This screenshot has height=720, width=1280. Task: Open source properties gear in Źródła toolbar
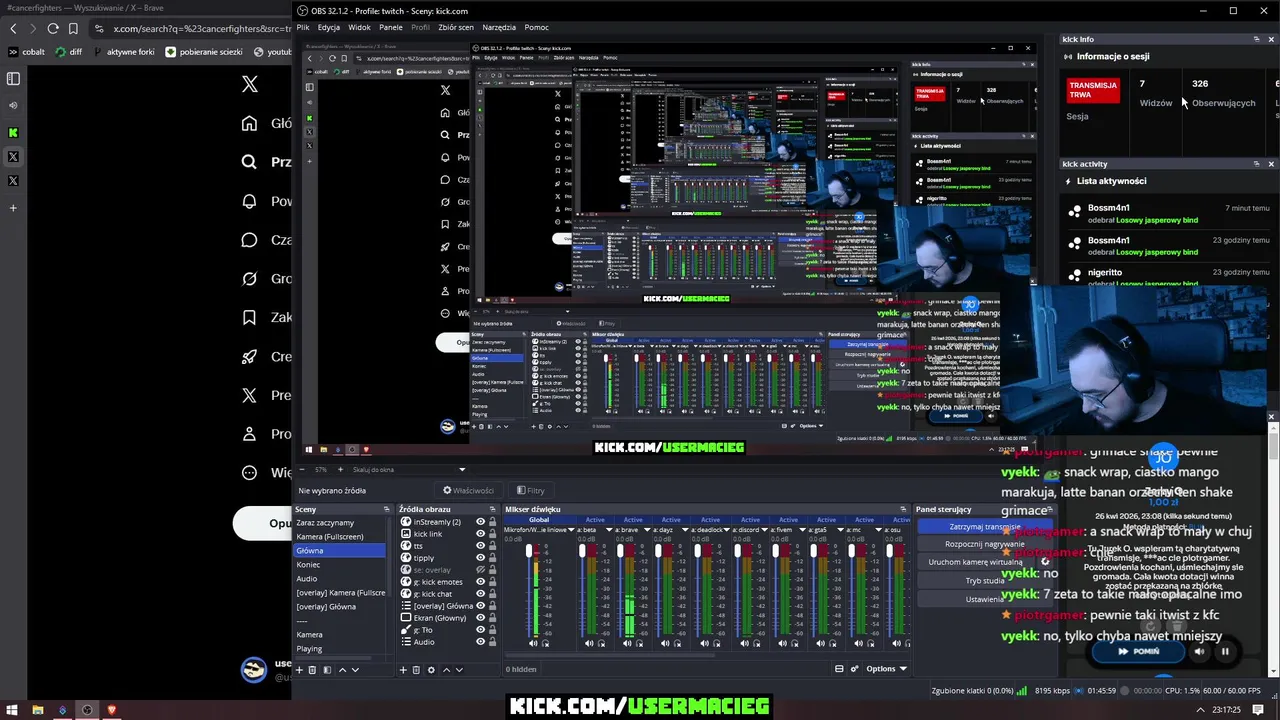[431, 670]
